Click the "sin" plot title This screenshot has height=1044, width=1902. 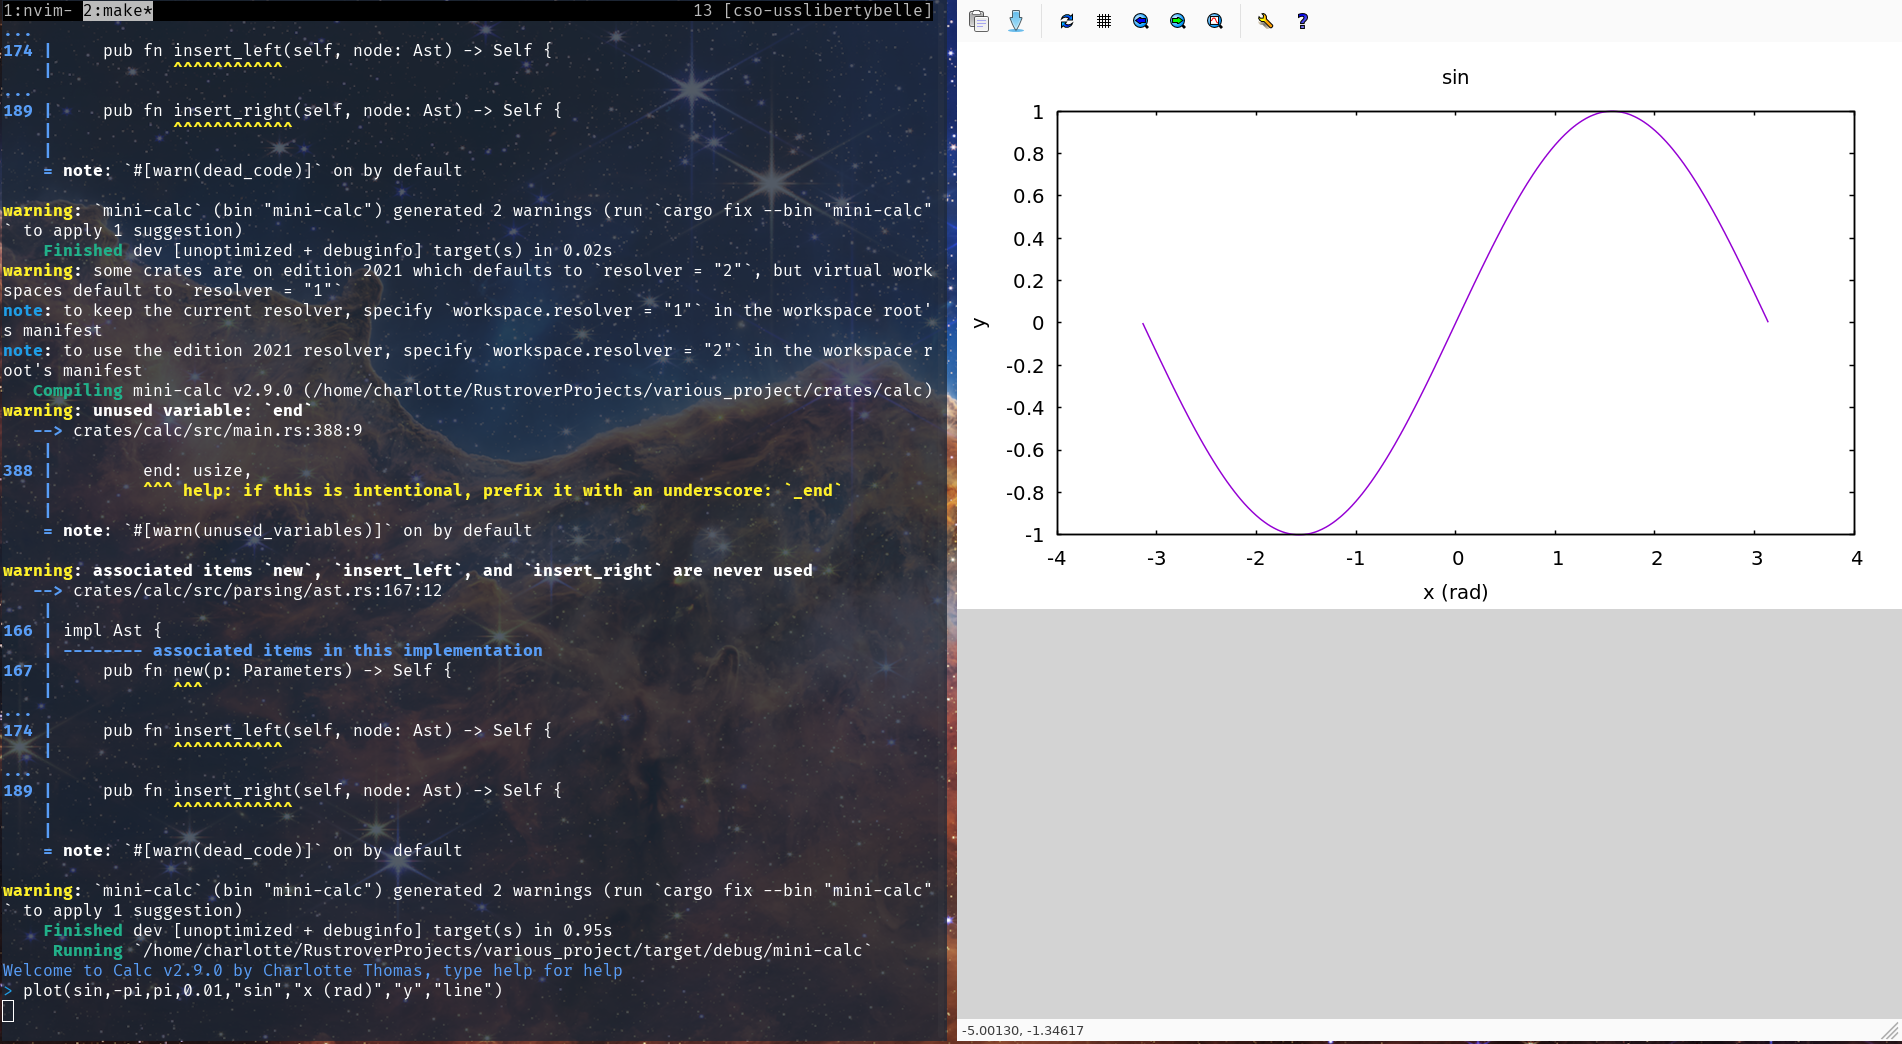1455,78
